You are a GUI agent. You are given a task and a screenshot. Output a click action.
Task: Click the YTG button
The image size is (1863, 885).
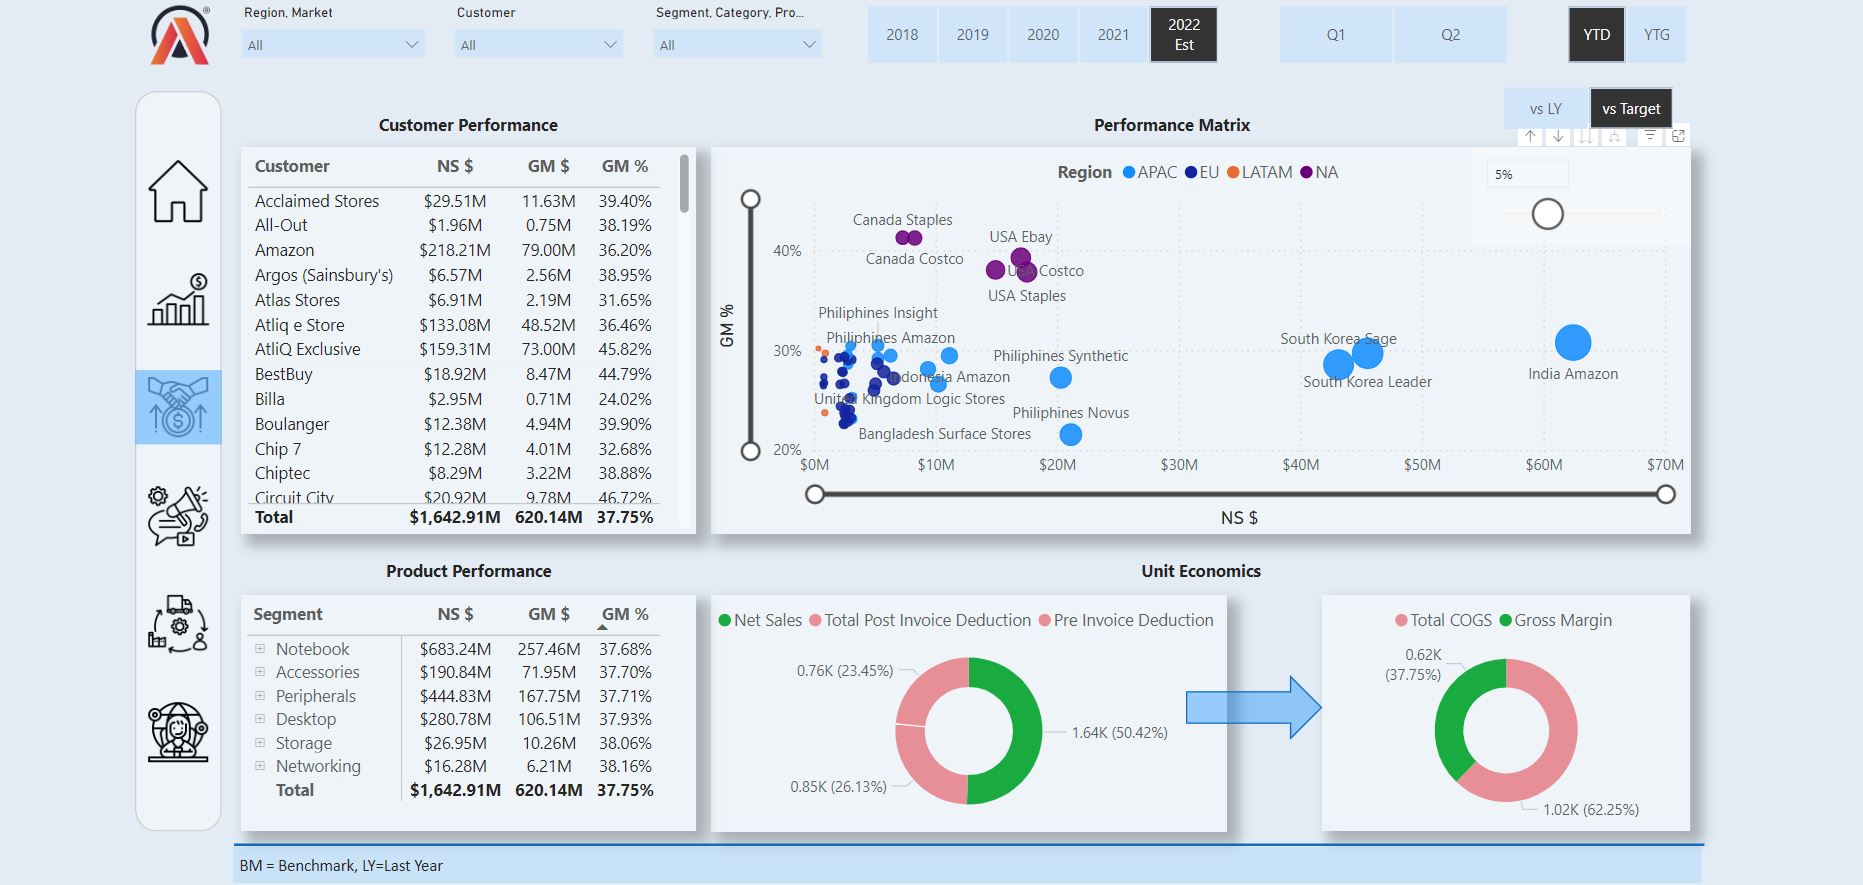tap(1657, 35)
